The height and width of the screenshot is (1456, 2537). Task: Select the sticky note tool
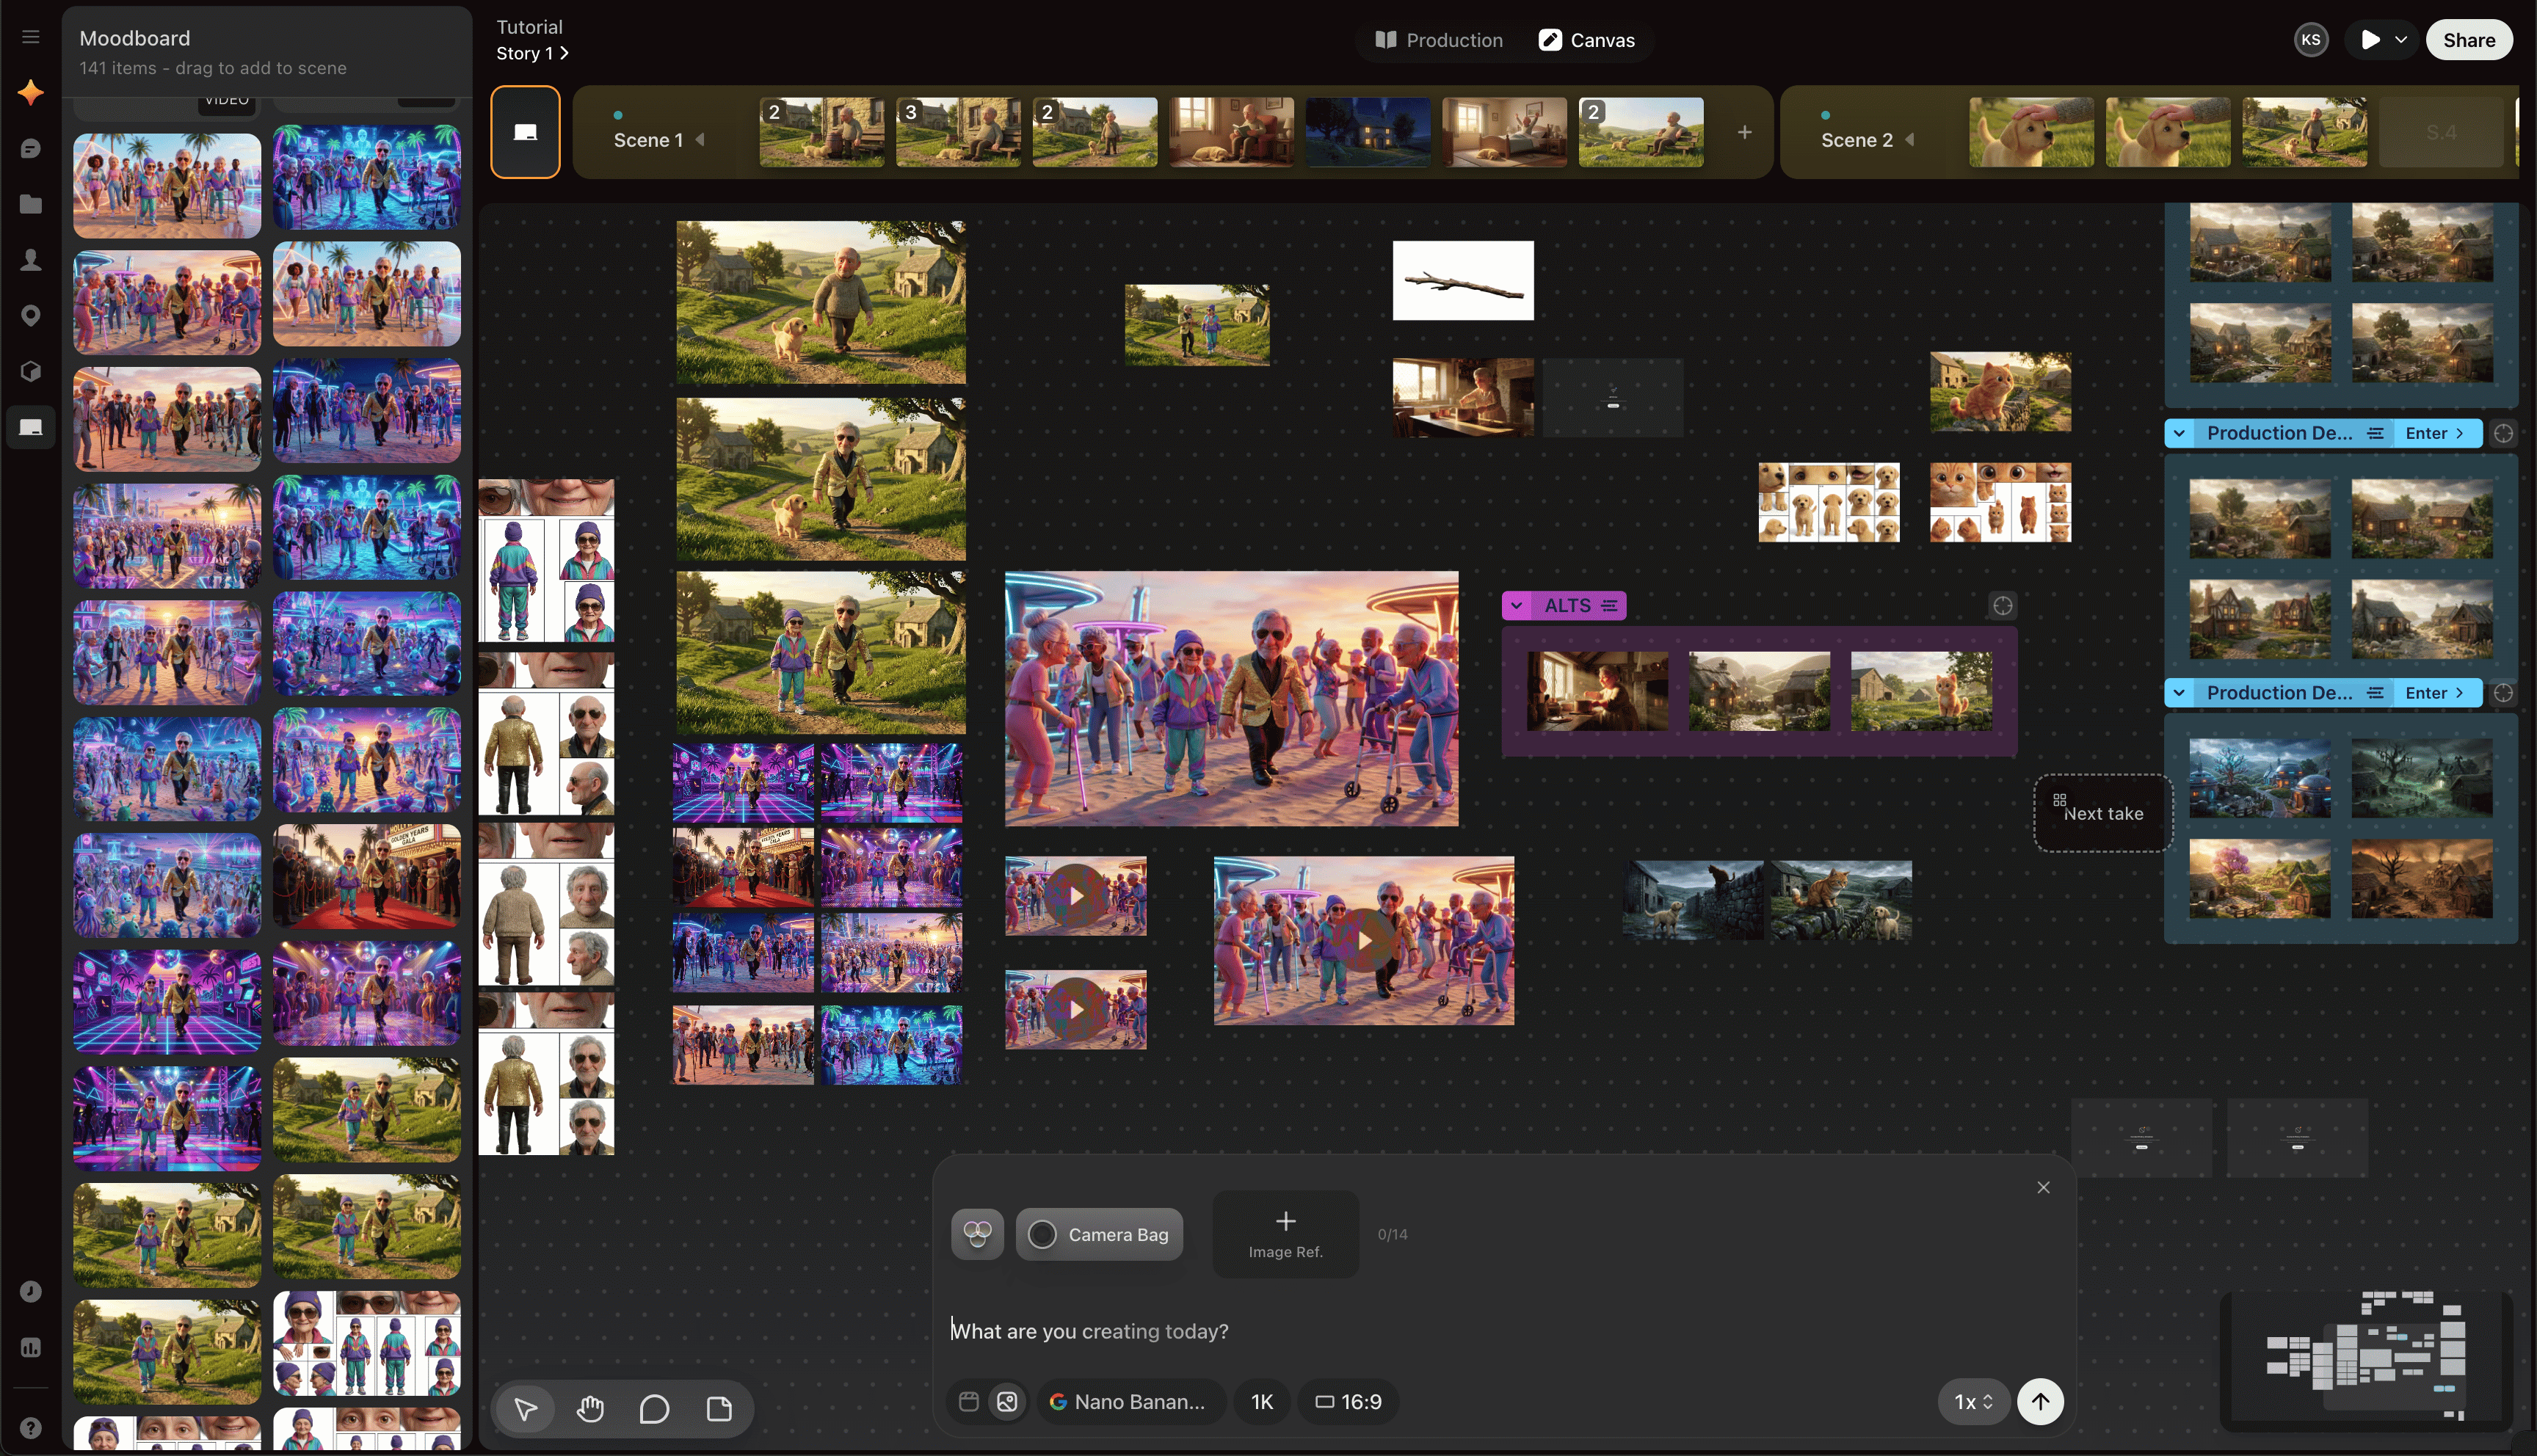coord(719,1409)
